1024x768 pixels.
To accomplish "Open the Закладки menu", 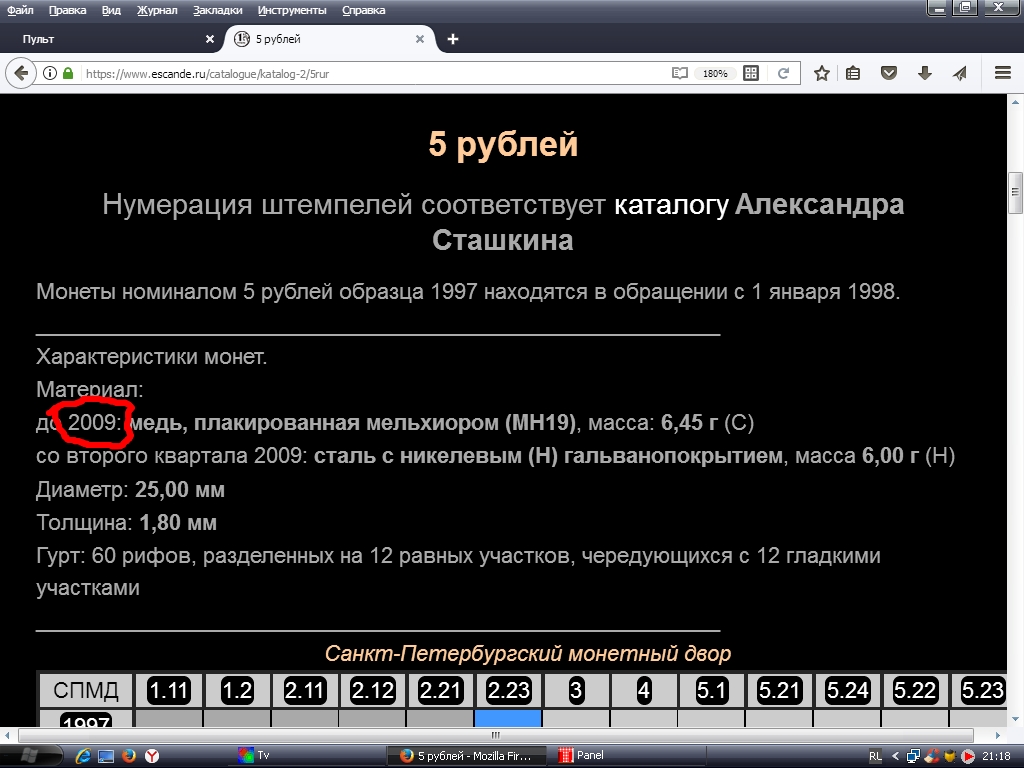I will click(218, 10).
